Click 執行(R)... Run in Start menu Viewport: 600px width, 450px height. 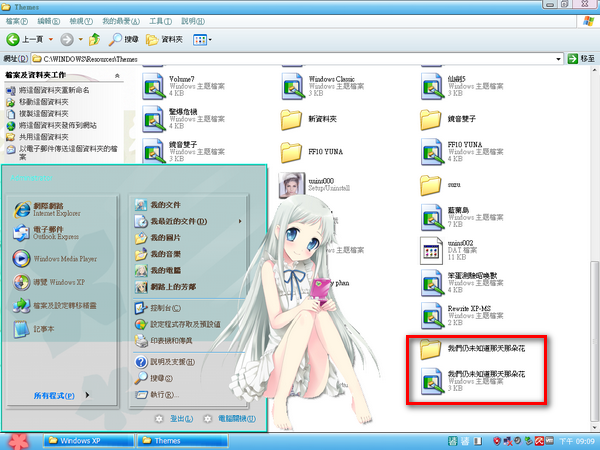click(157, 394)
